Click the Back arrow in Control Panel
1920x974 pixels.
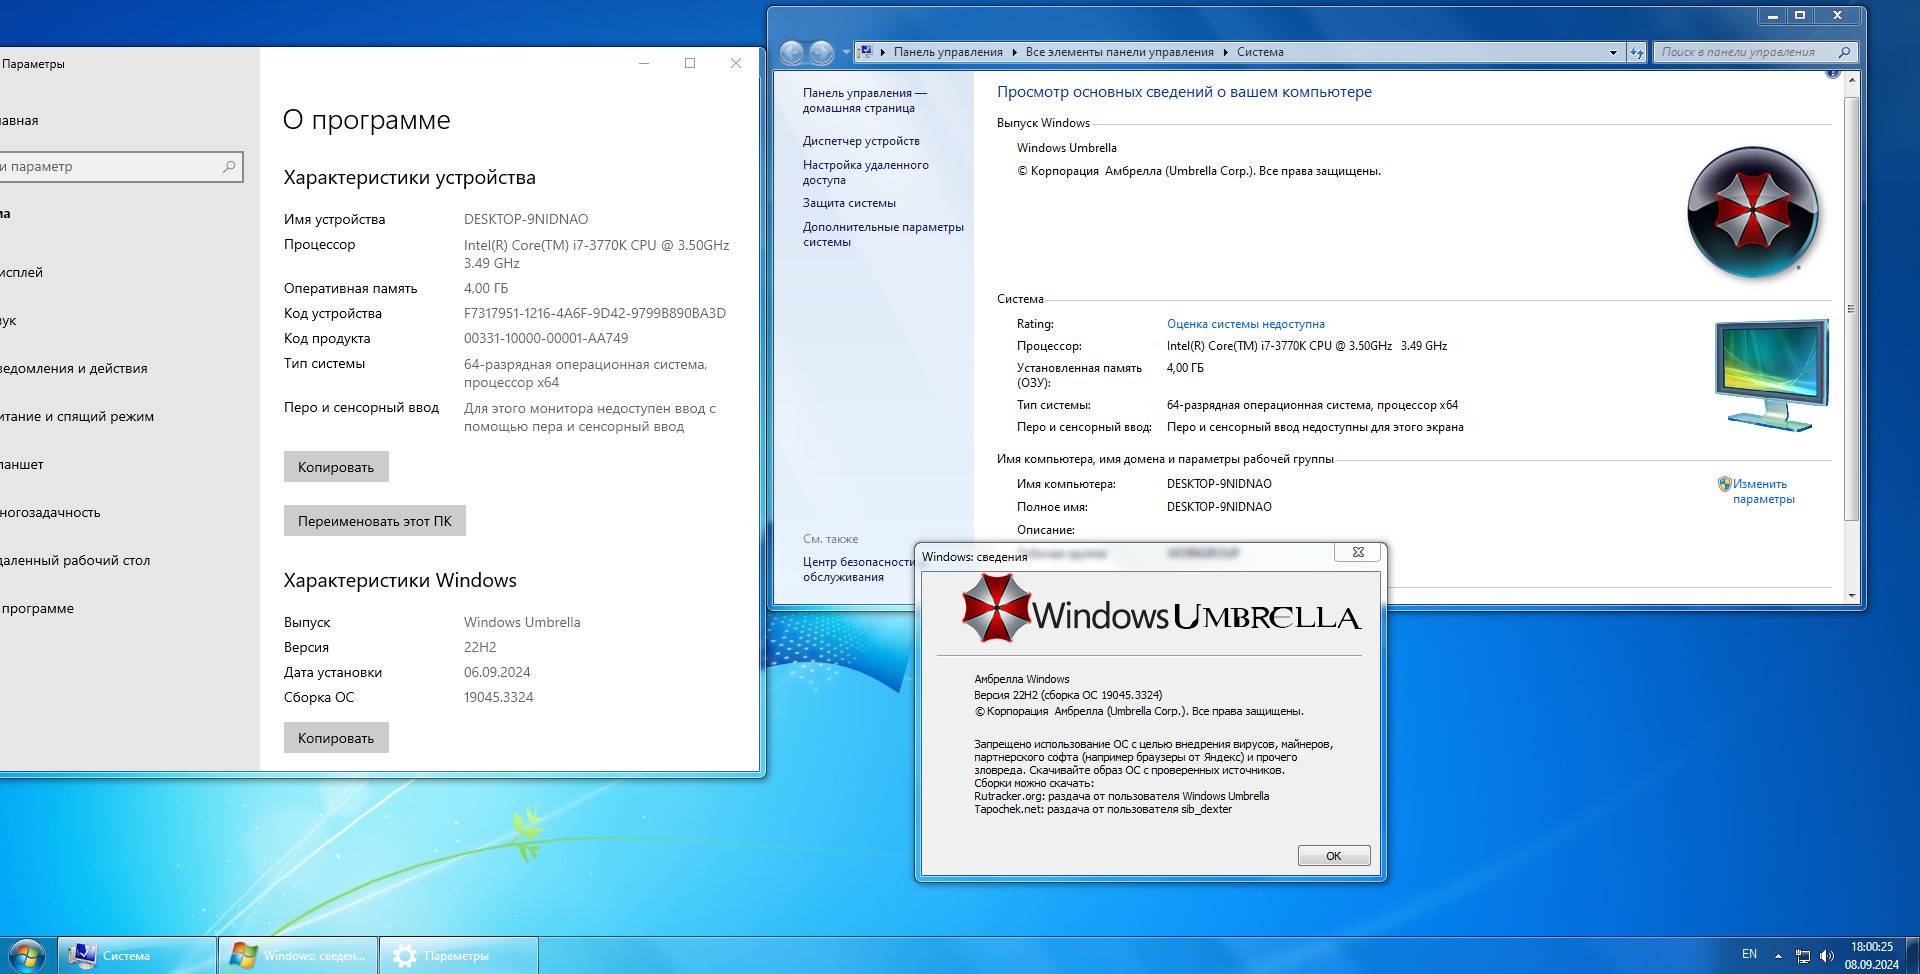pyautogui.click(x=791, y=52)
